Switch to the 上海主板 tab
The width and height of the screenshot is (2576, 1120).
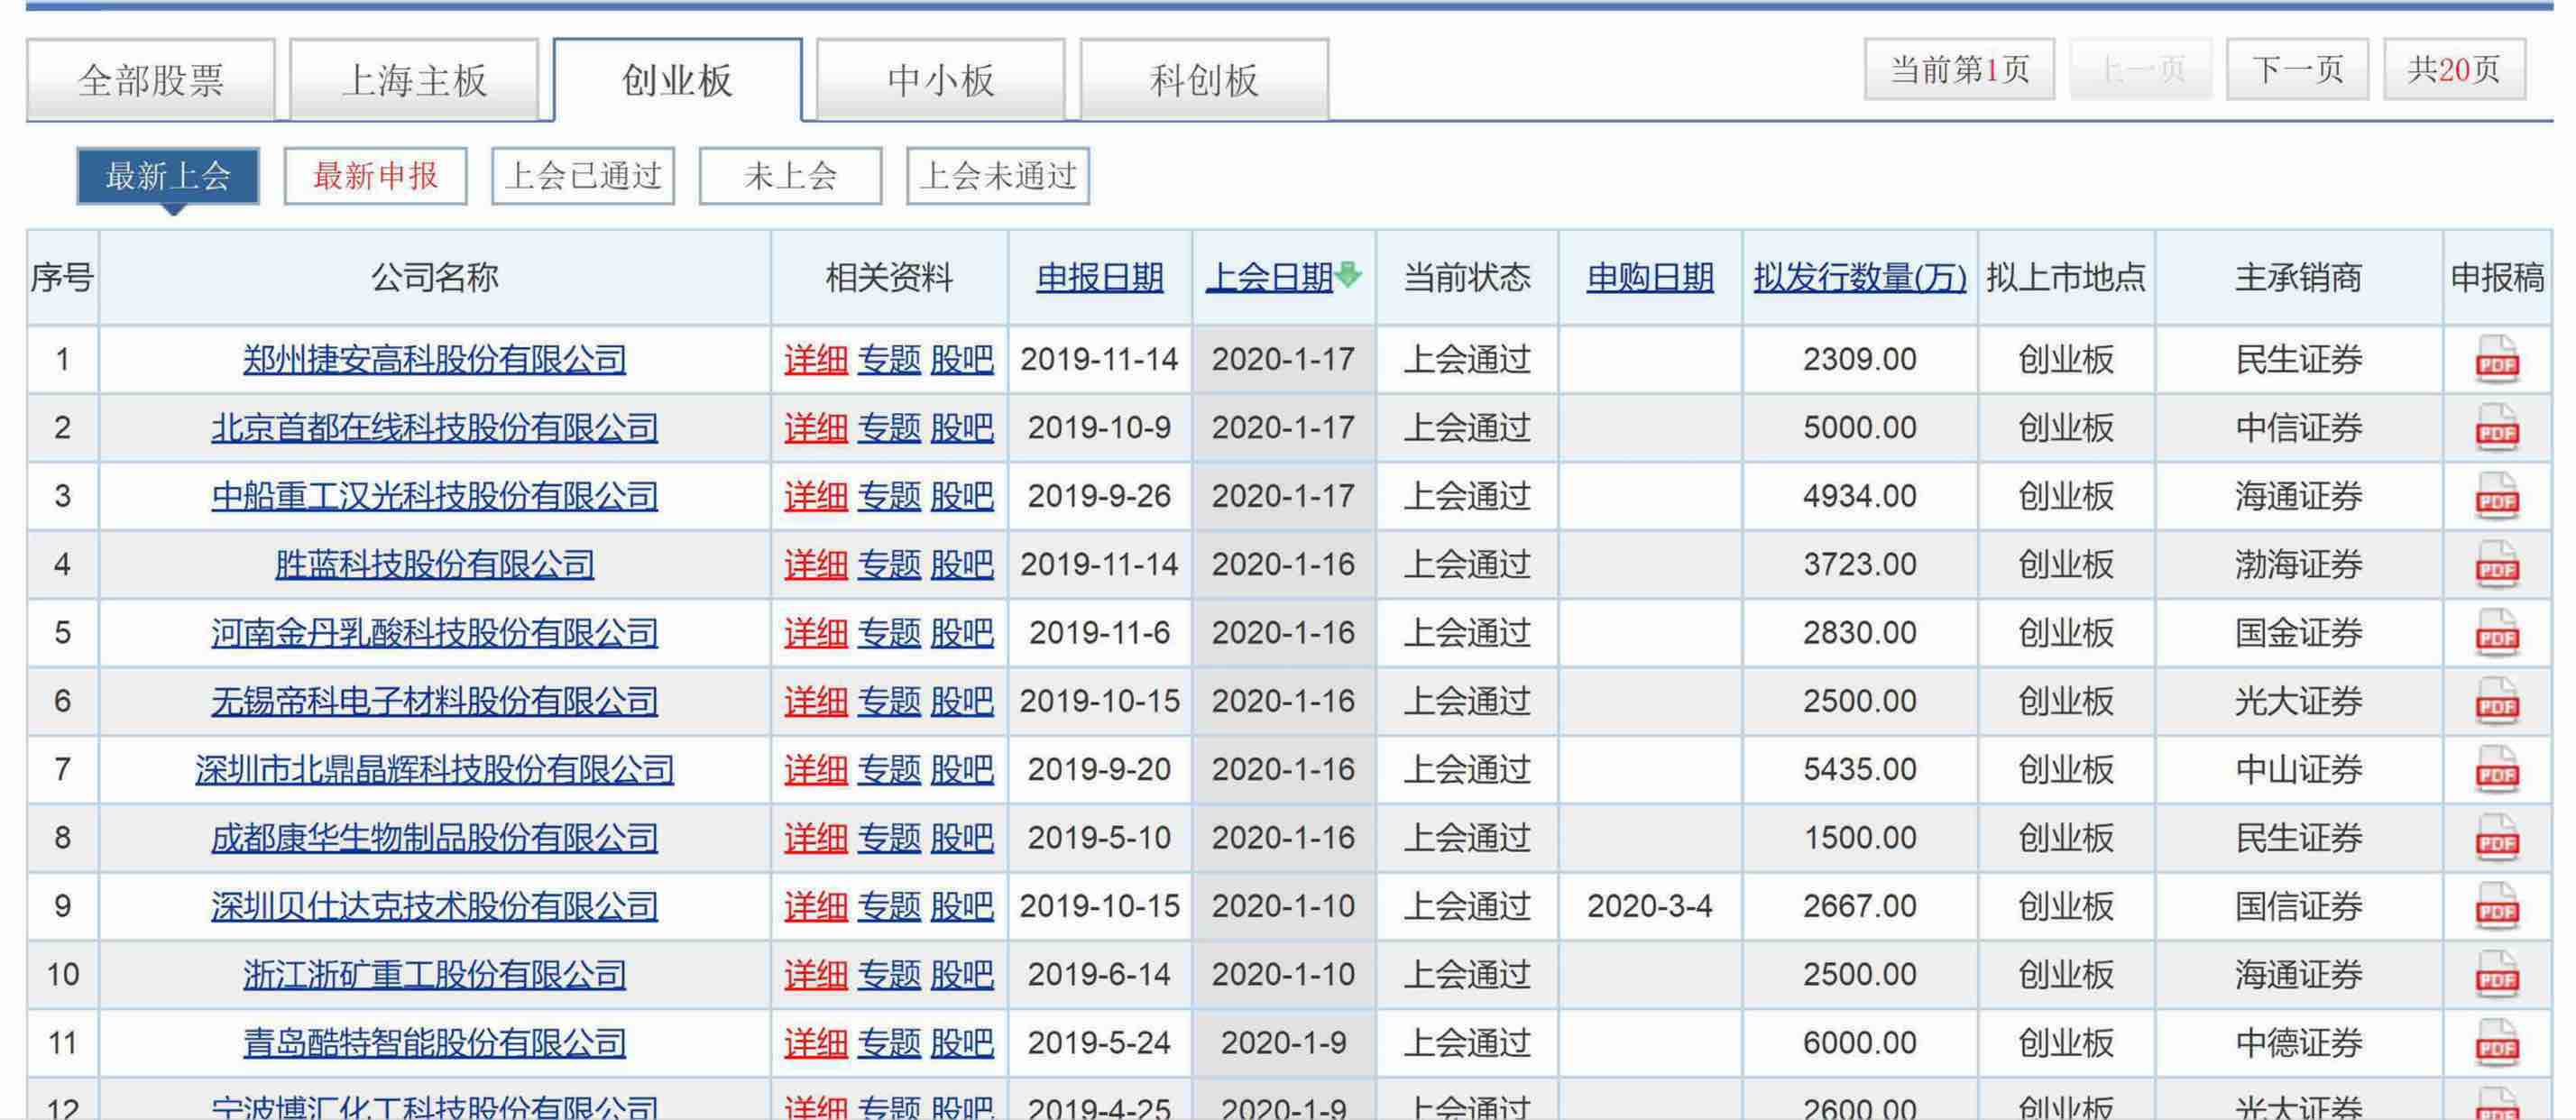point(414,80)
